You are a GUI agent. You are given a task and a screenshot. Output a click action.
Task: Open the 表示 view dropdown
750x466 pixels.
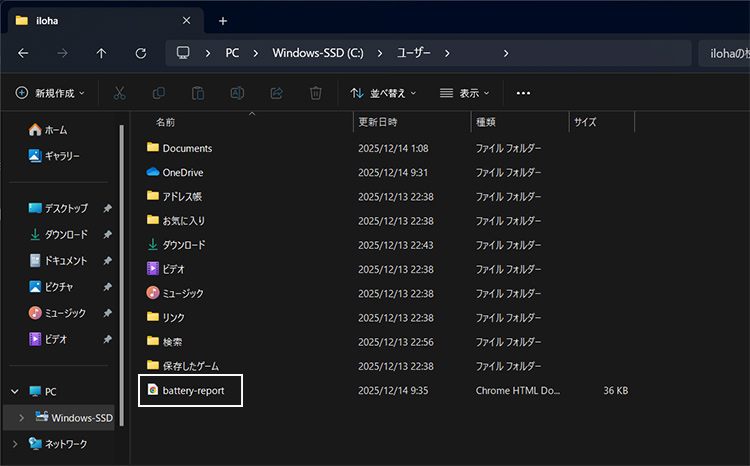tap(465, 93)
